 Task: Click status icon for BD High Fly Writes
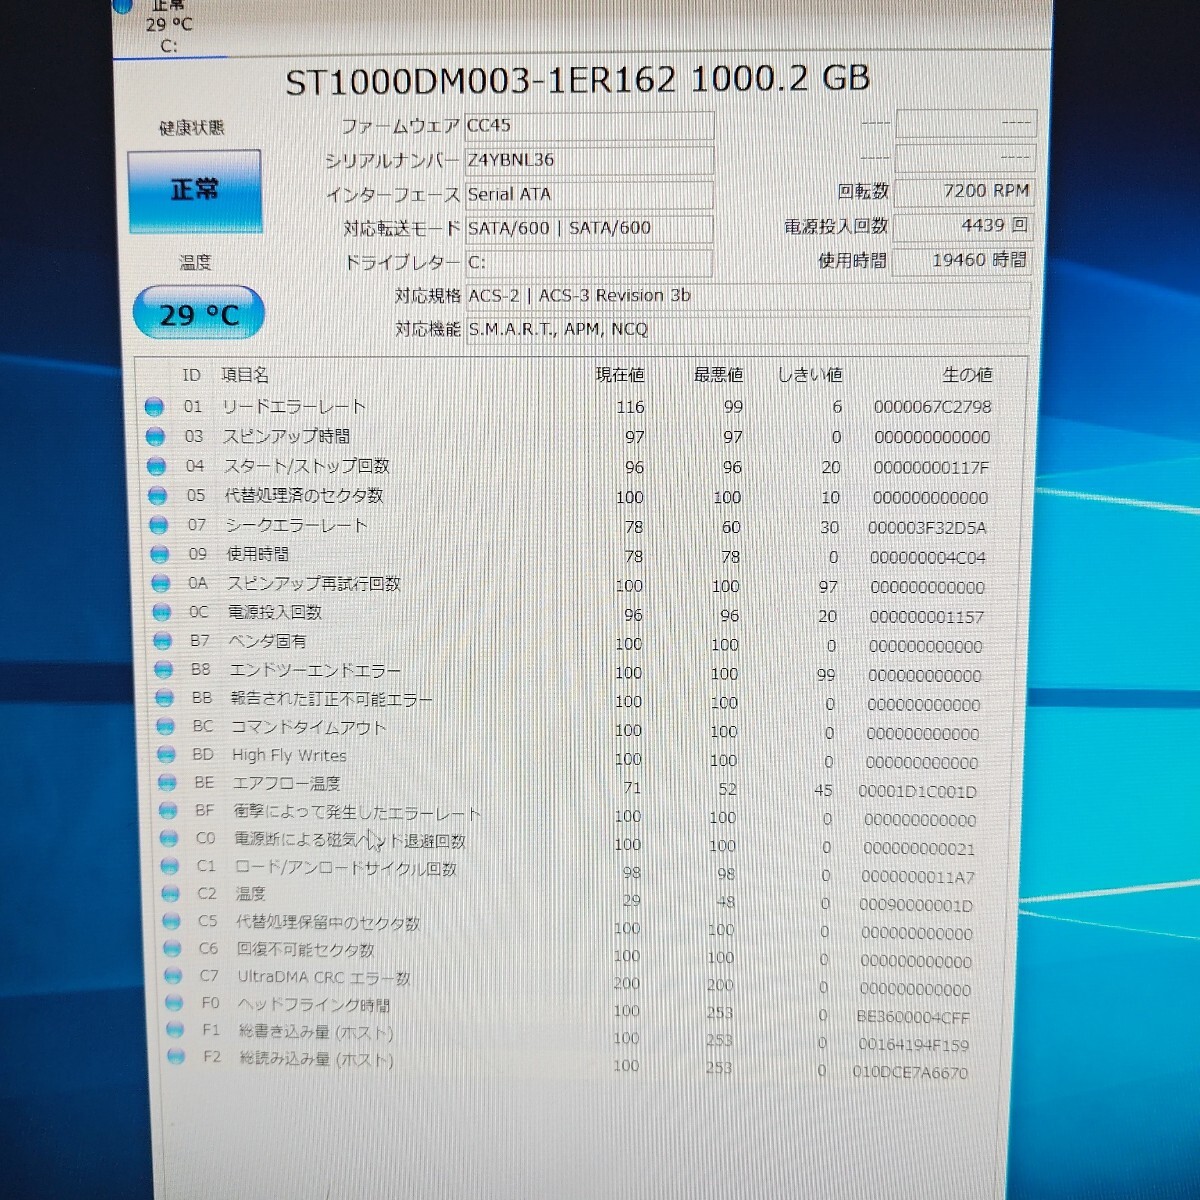click(166, 755)
